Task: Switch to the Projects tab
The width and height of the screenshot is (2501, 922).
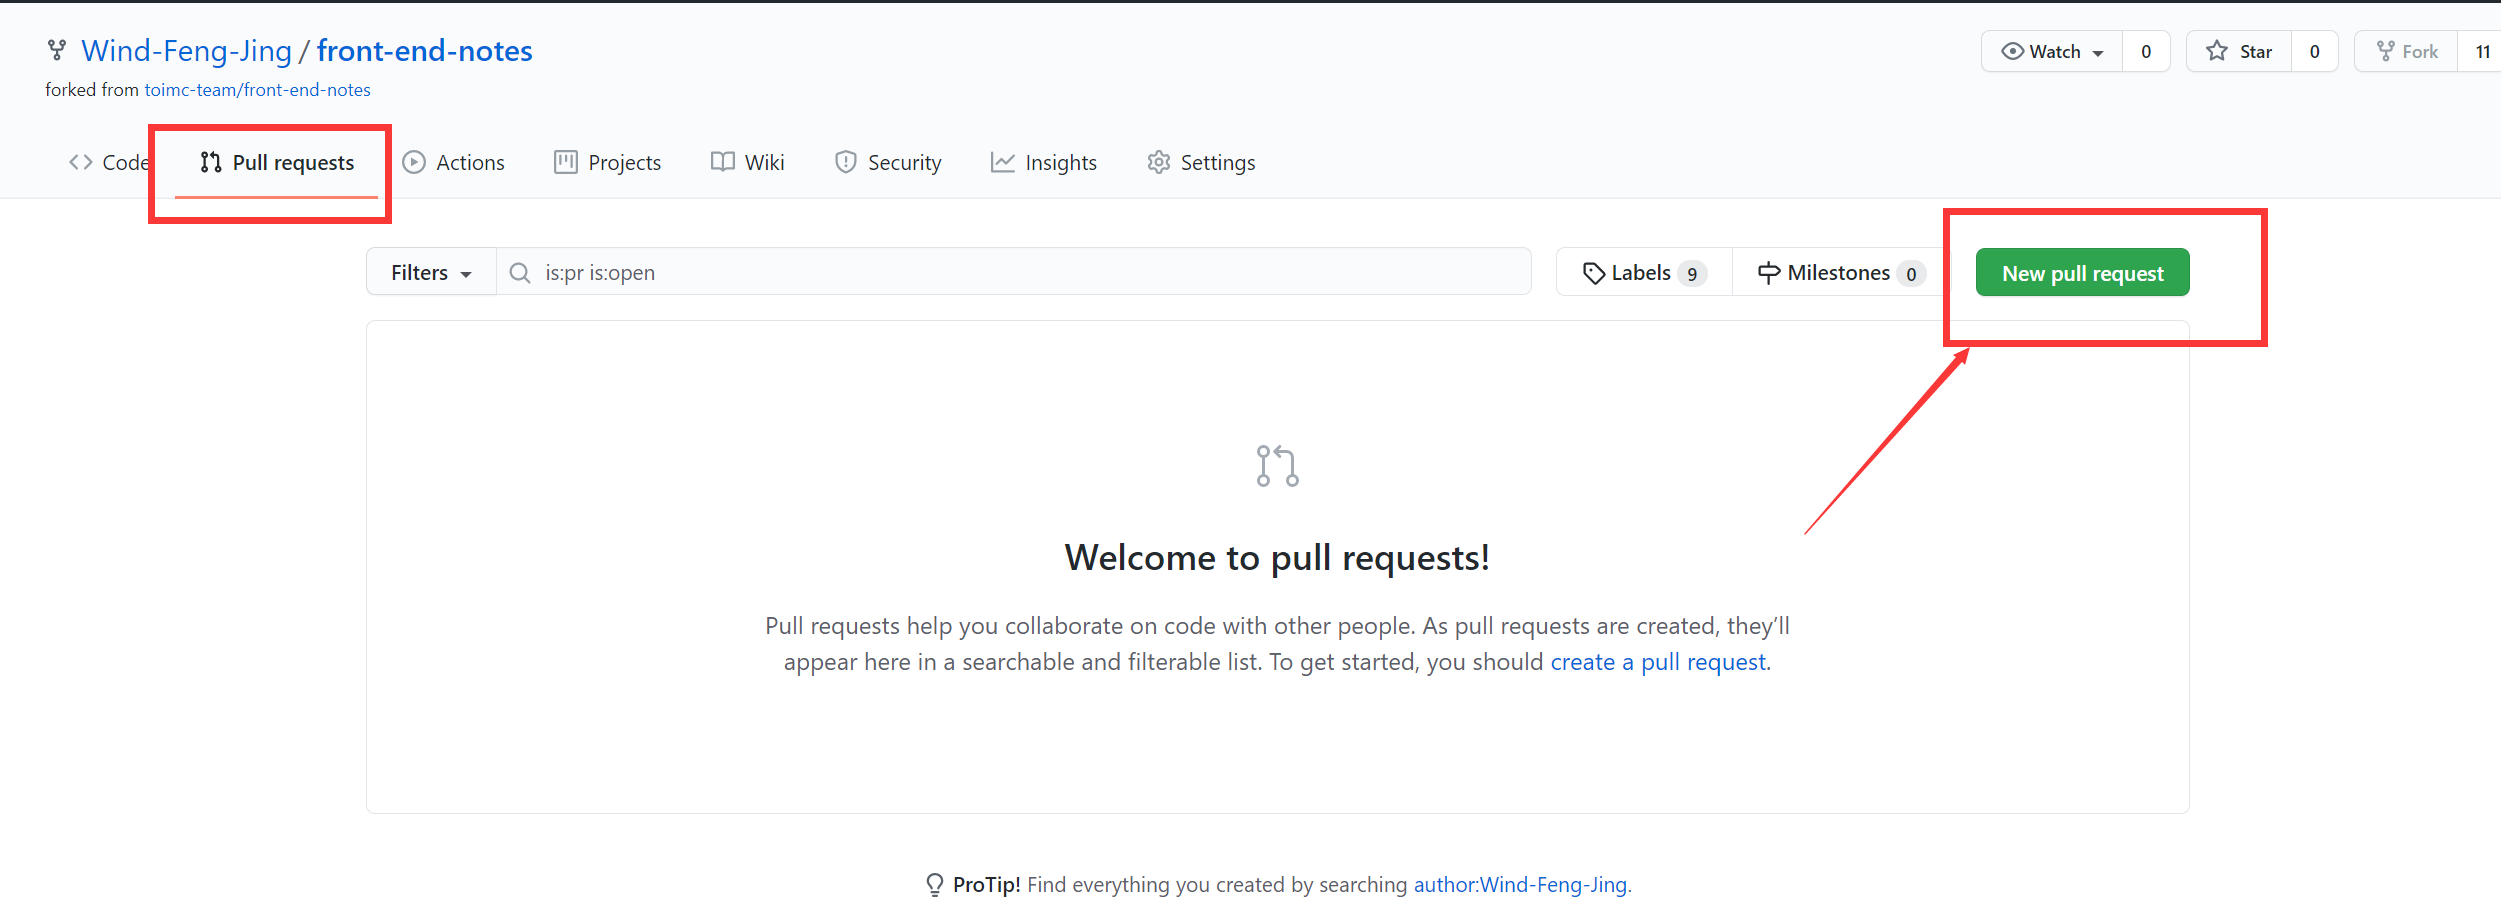Action: point(607,162)
